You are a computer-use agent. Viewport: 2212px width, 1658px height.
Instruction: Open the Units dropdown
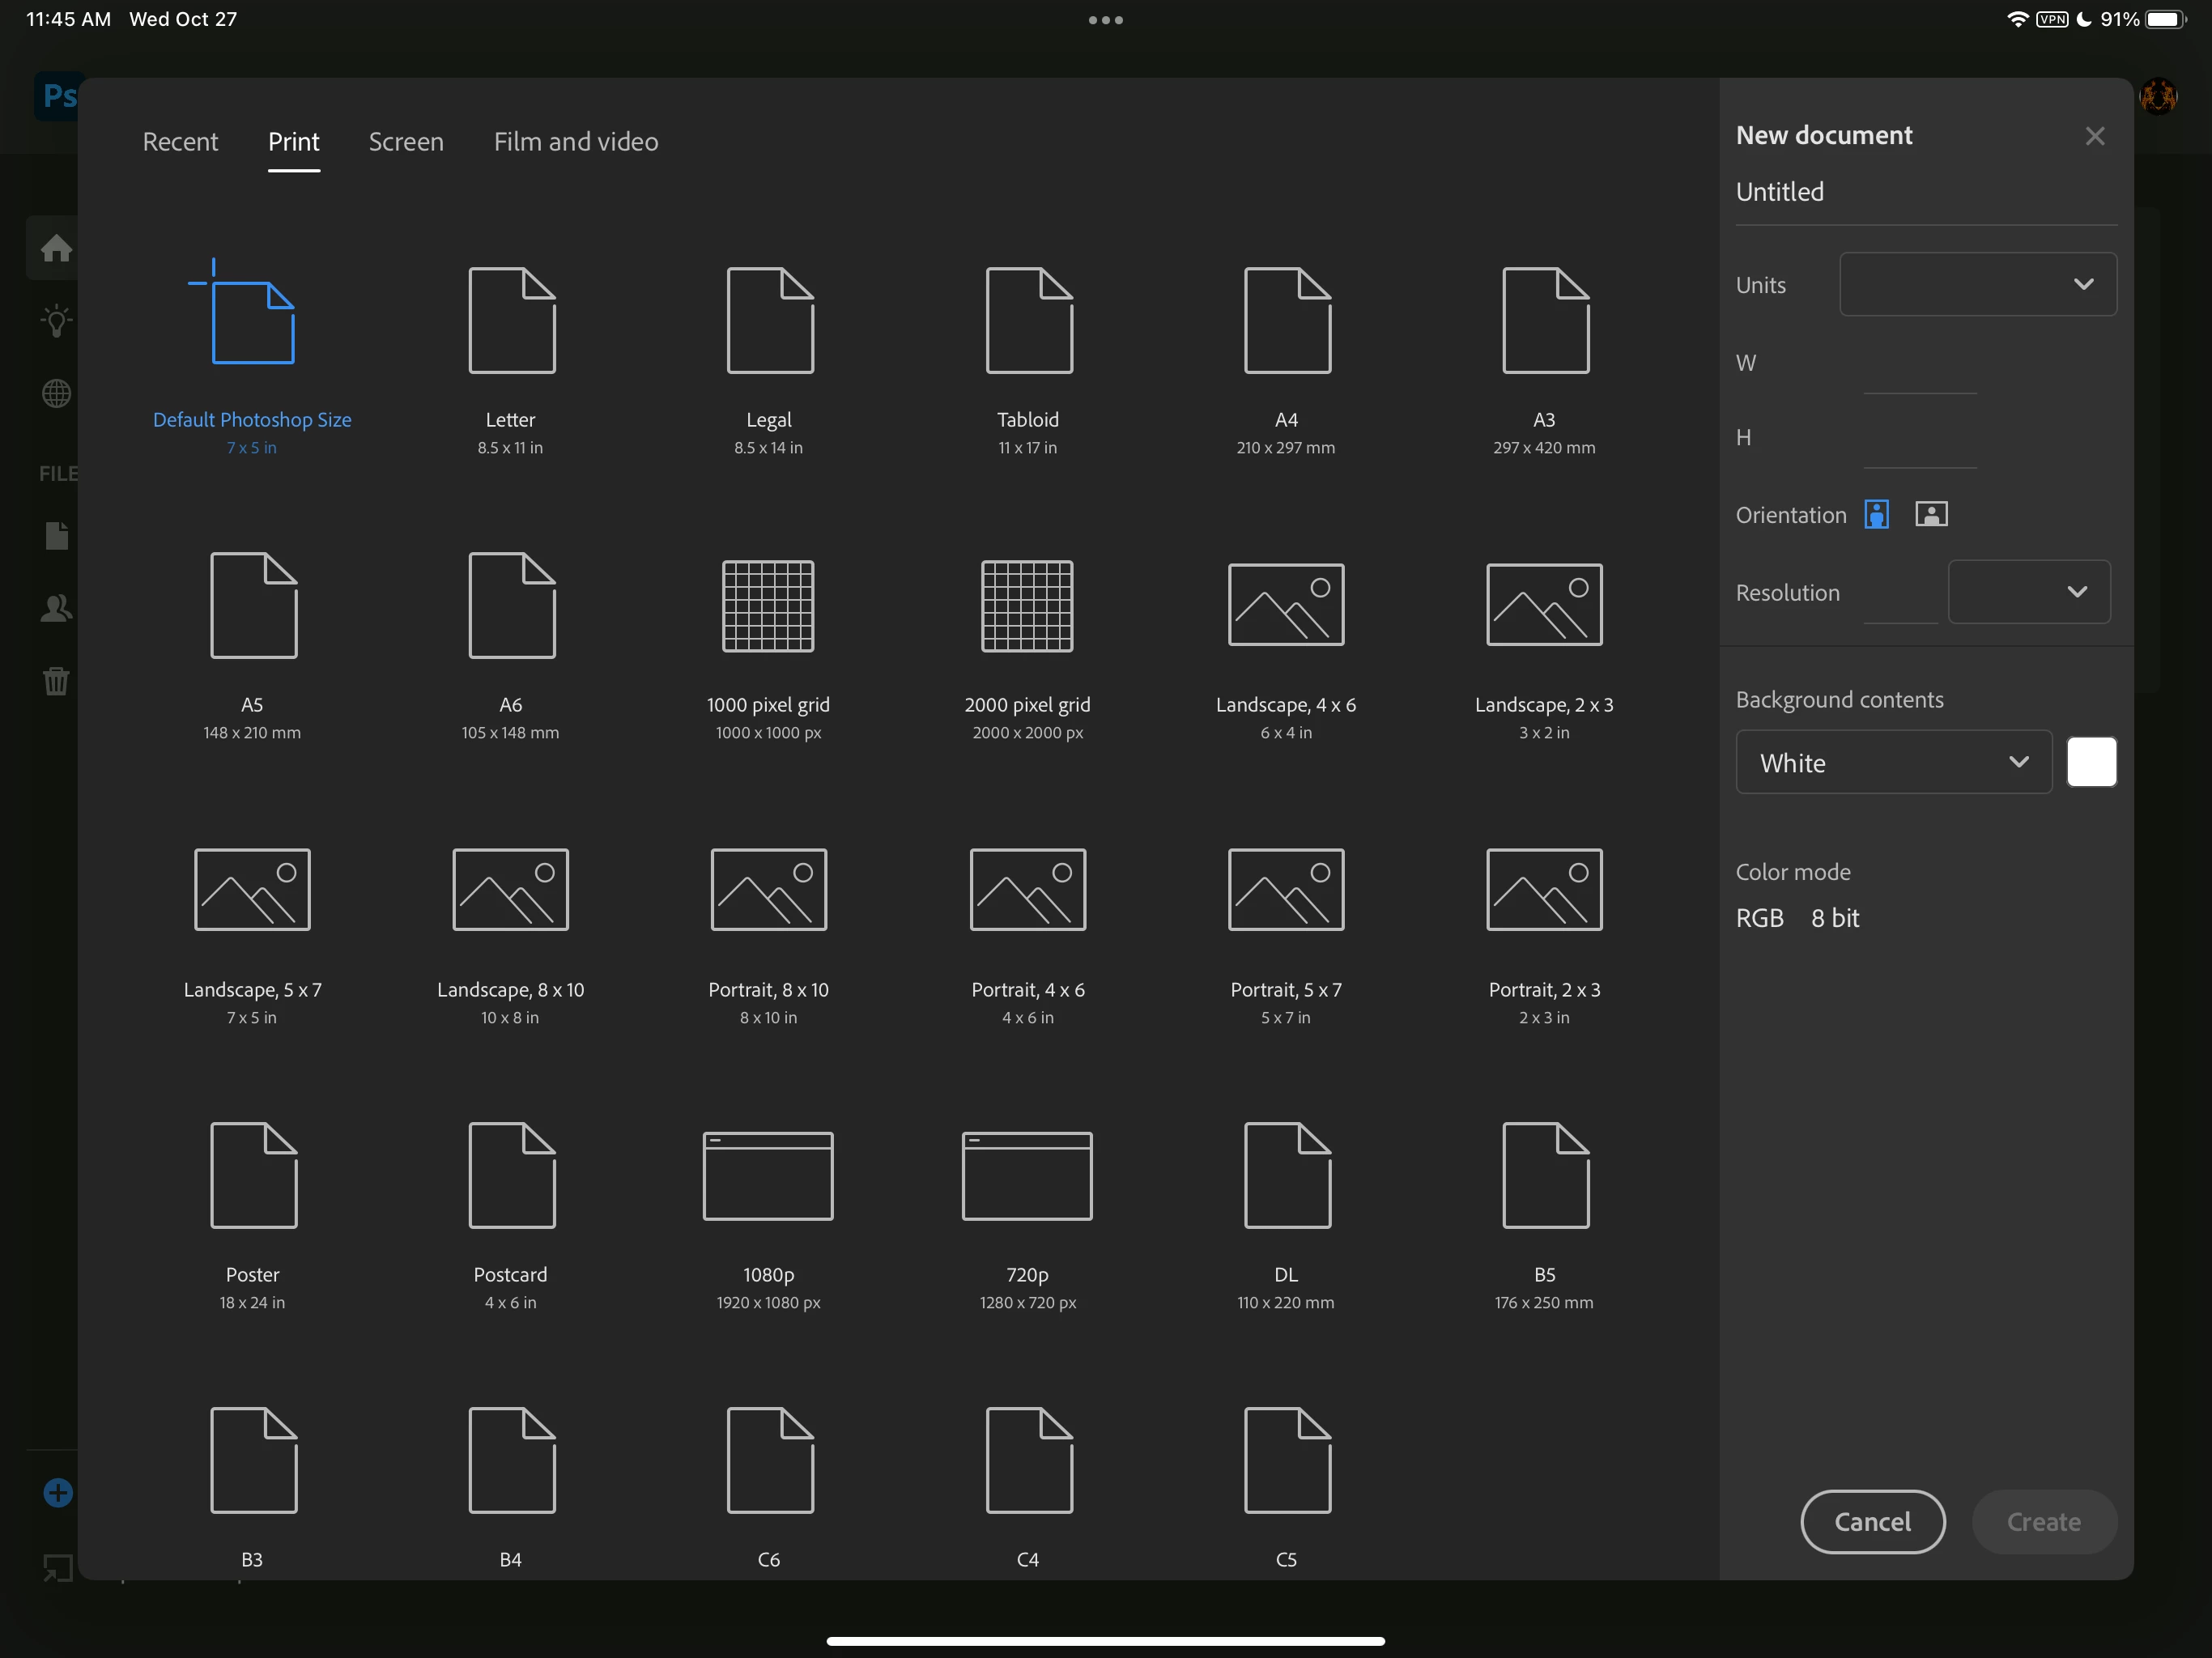(1977, 285)
